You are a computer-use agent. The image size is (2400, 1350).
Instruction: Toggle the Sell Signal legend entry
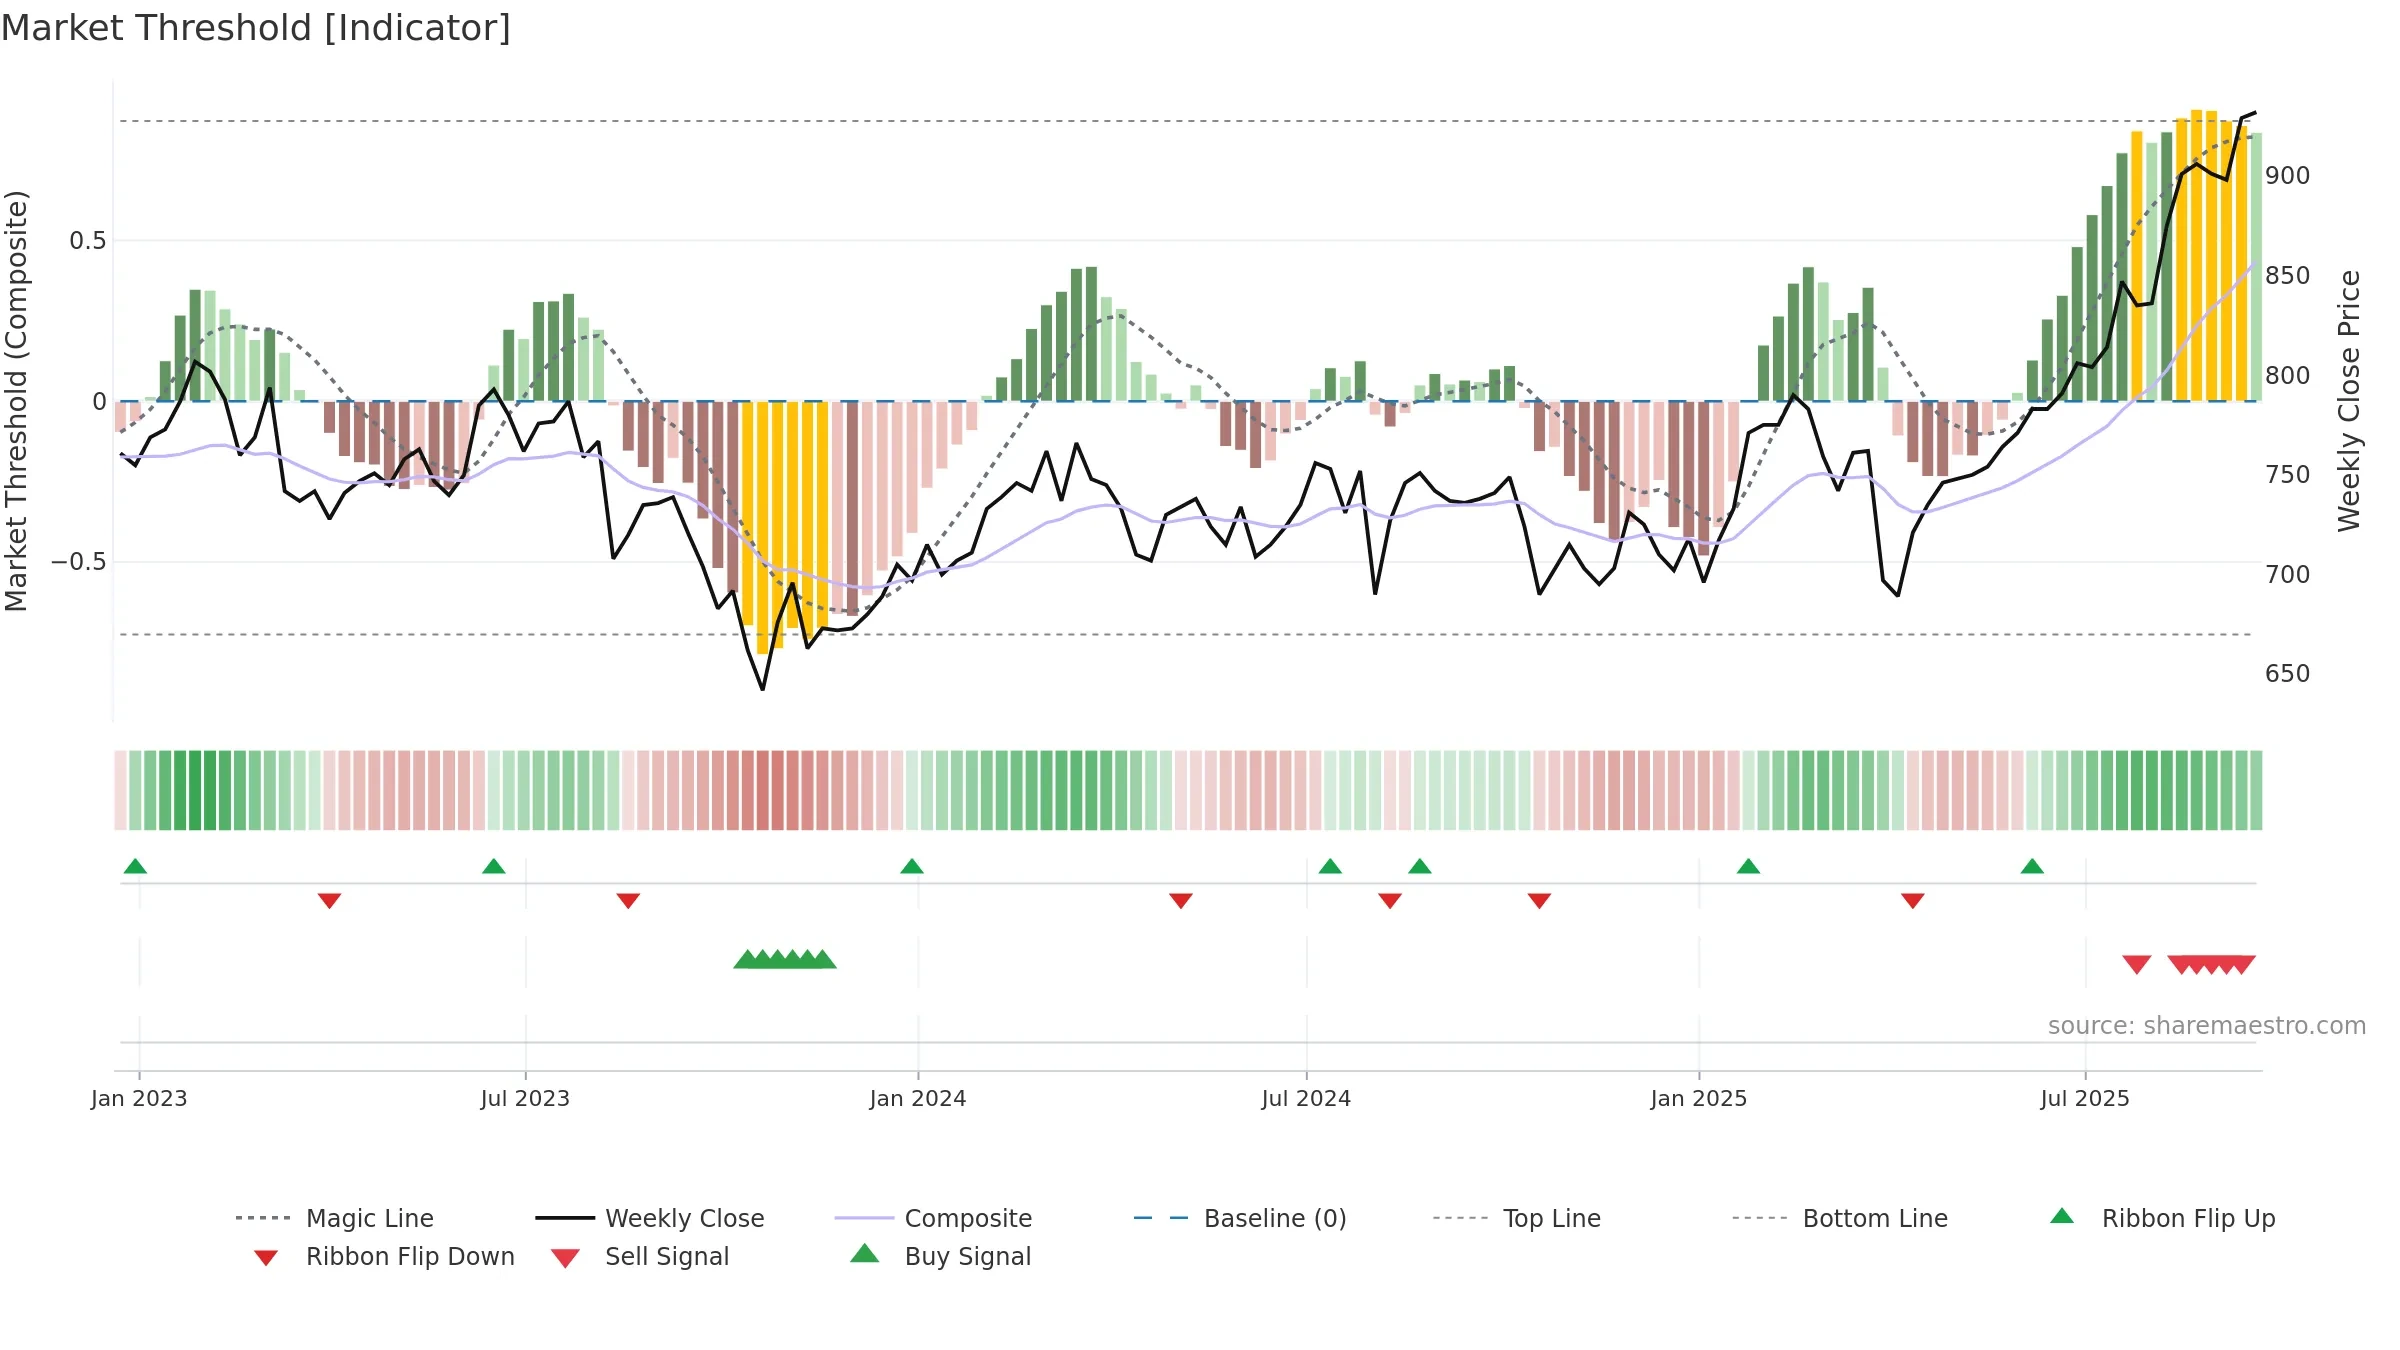640,1257
